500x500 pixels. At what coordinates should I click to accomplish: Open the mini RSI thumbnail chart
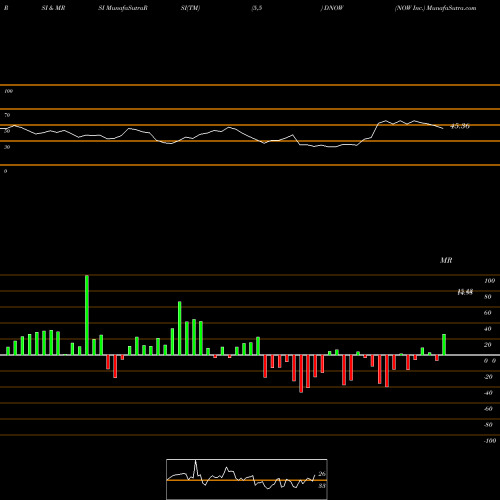click(x=247, y=479)
